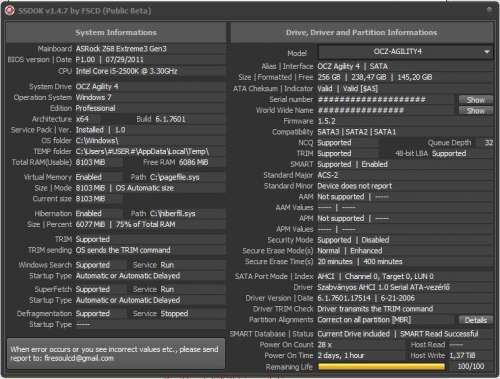Click Correct on all partition [MBR]
Screen dimensions: 500x379
point(364,320)
